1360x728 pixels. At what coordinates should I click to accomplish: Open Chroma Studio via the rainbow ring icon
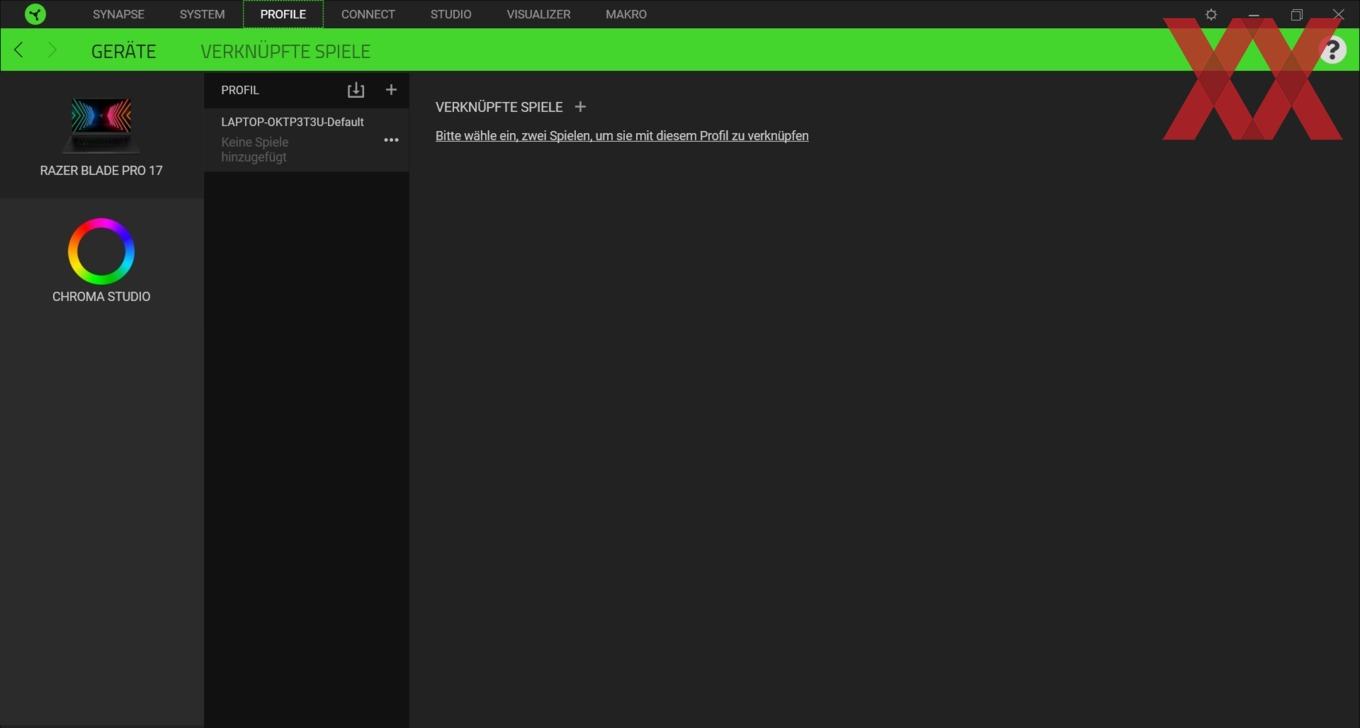pyautogui.click(x=101, y=251)
